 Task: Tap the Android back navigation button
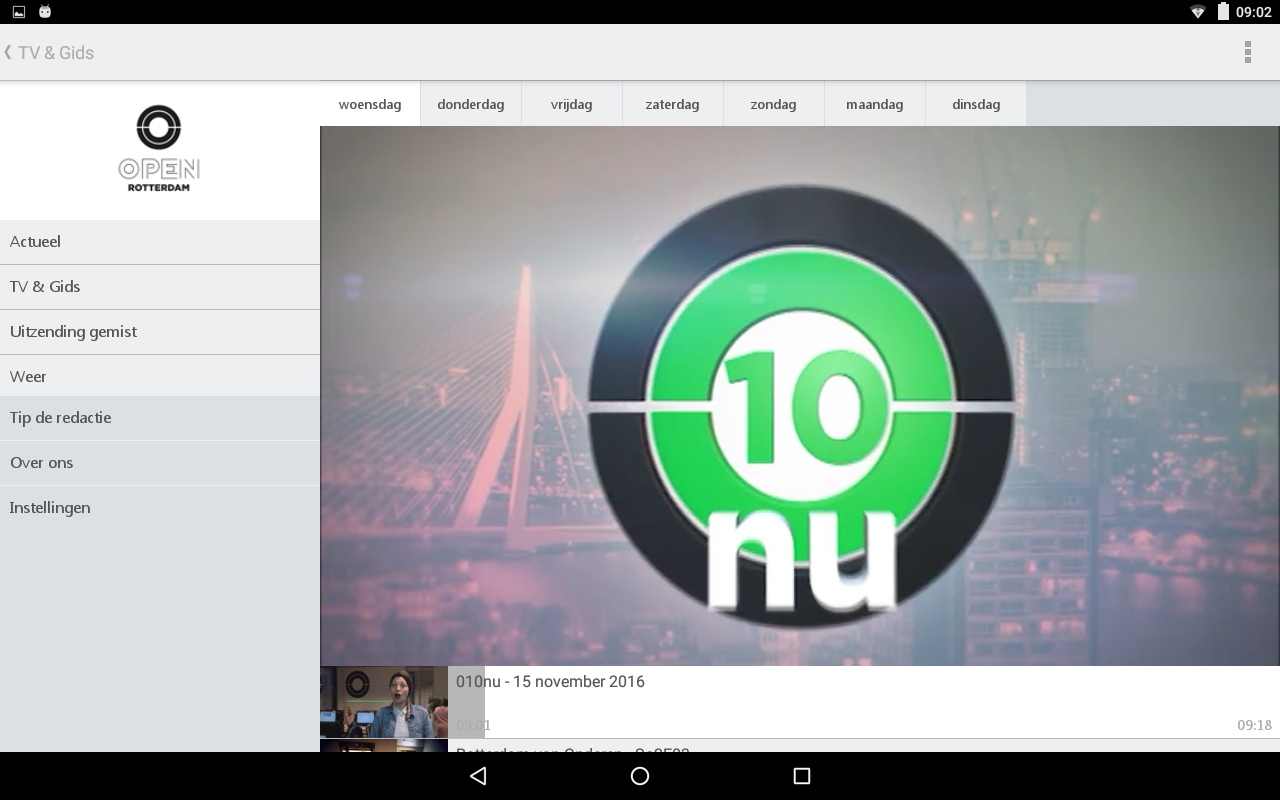pos(478,776)
